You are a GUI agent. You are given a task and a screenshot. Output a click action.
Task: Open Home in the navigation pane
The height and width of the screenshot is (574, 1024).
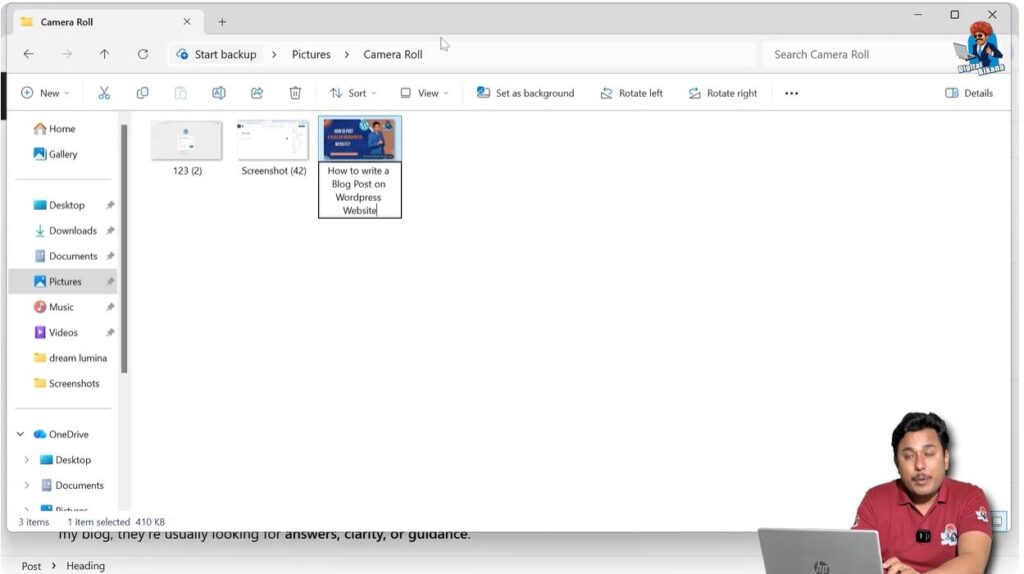pos(55,129)
